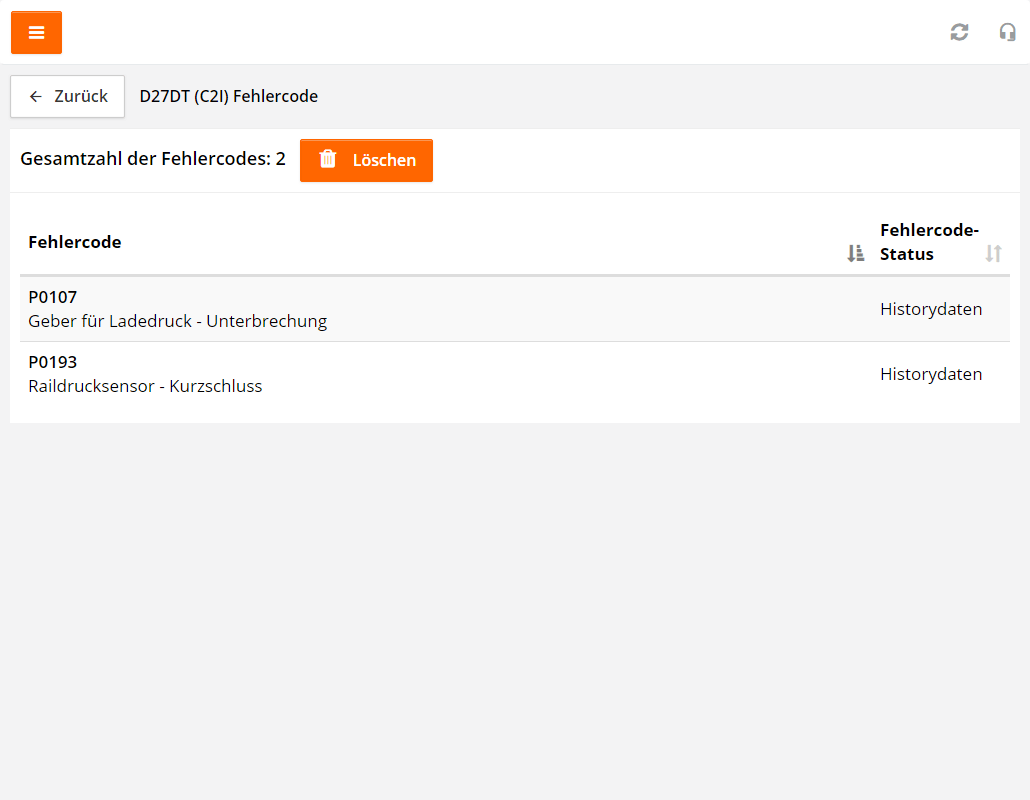Click the D27DT (C2I) Fehlercode page title
This screenshot has width=1030, height=800.
[x=229, y=97]
